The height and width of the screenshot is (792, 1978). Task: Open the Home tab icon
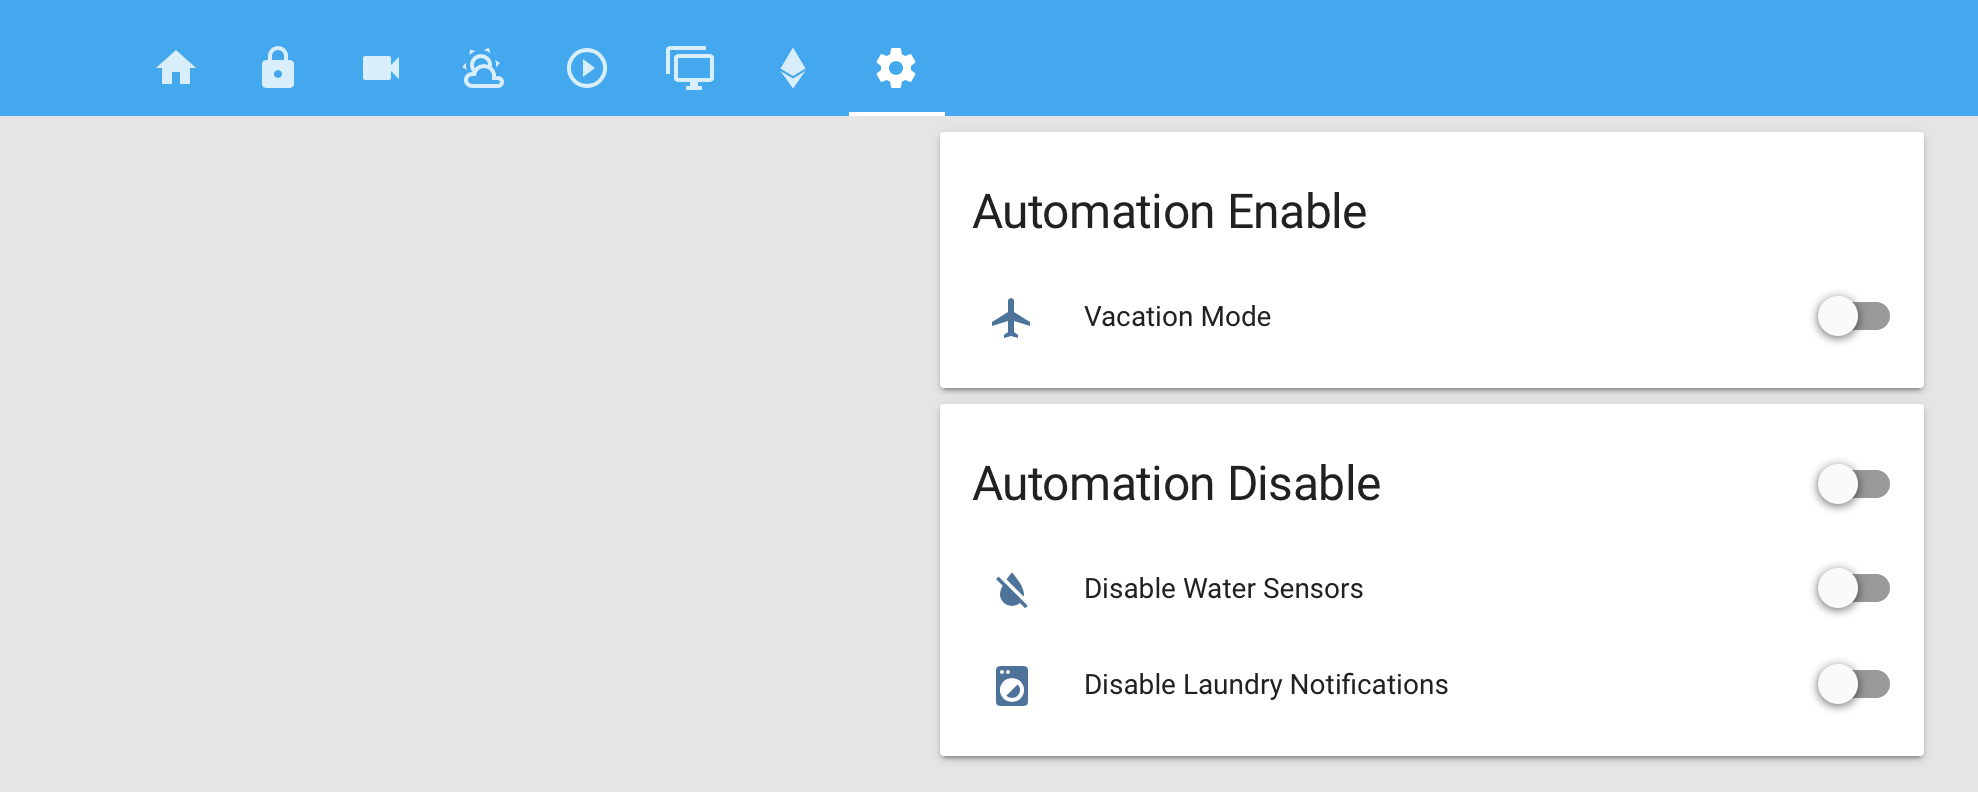click(x=176, y=68)
